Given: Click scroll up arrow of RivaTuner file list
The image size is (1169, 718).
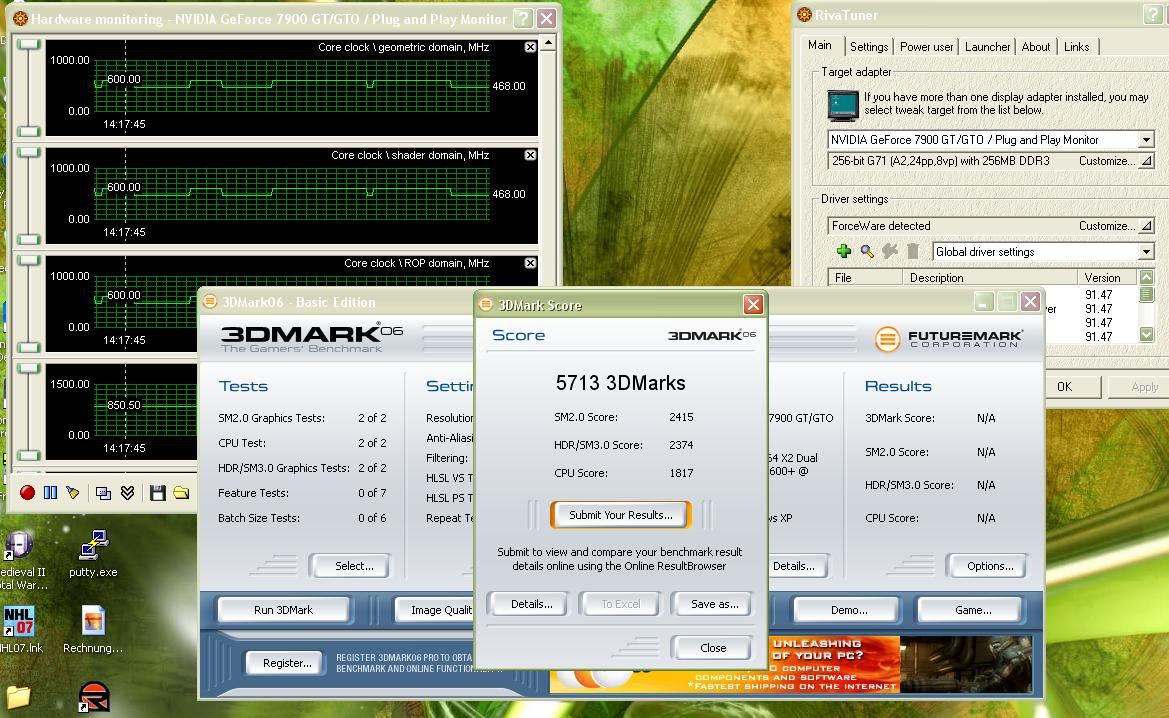Looking at the screenshot, I should pos(1147,277).
